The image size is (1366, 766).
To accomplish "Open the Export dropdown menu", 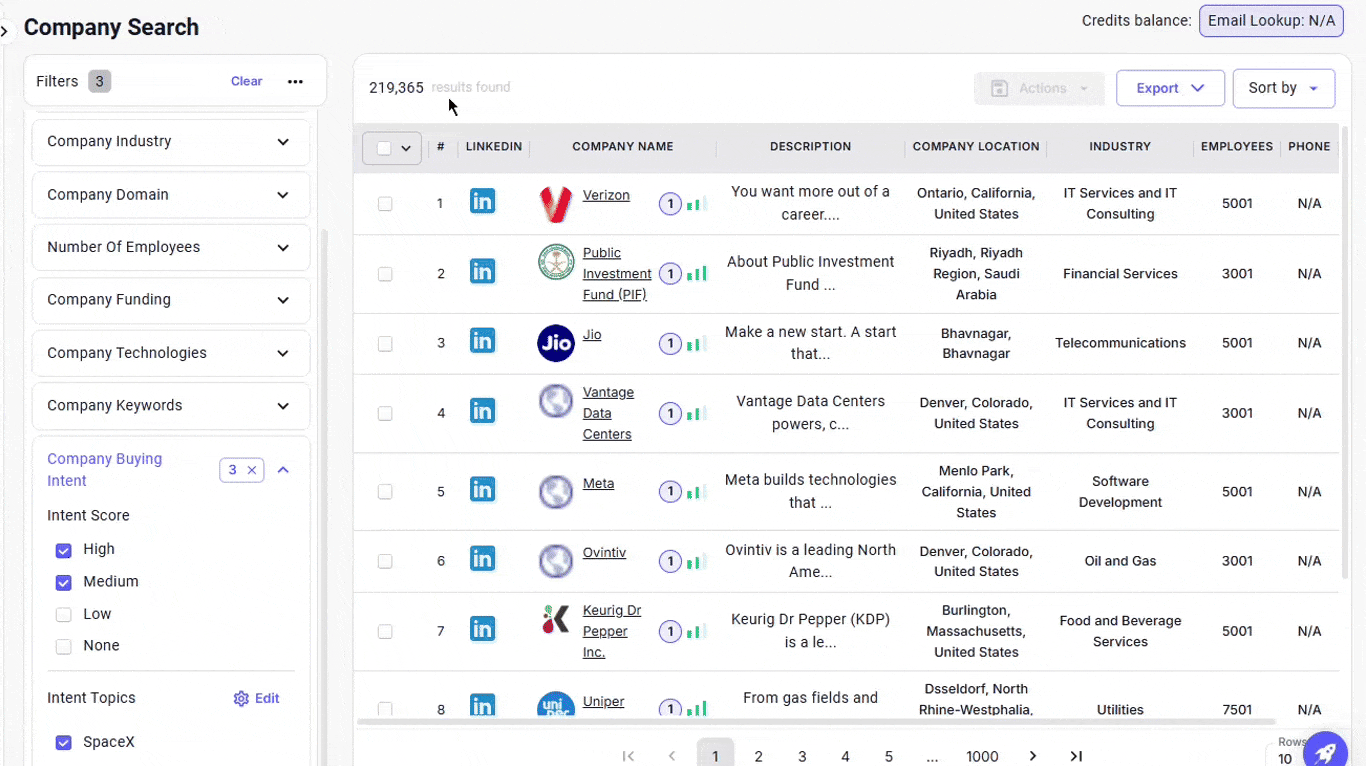I will (x=1169, y=88).
